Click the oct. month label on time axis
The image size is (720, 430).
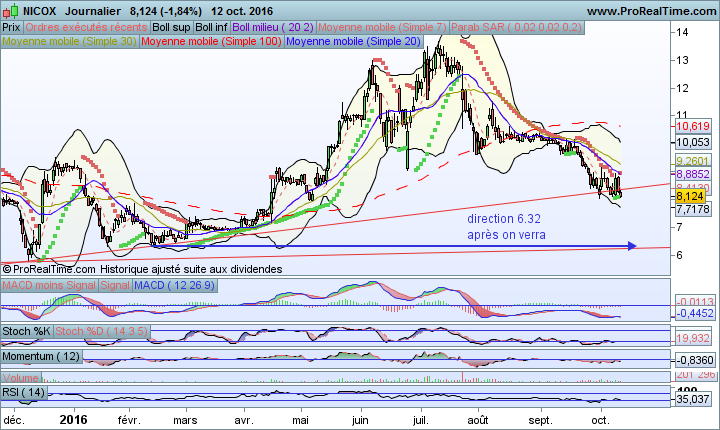pyautogui.click(x=600, y=420)
